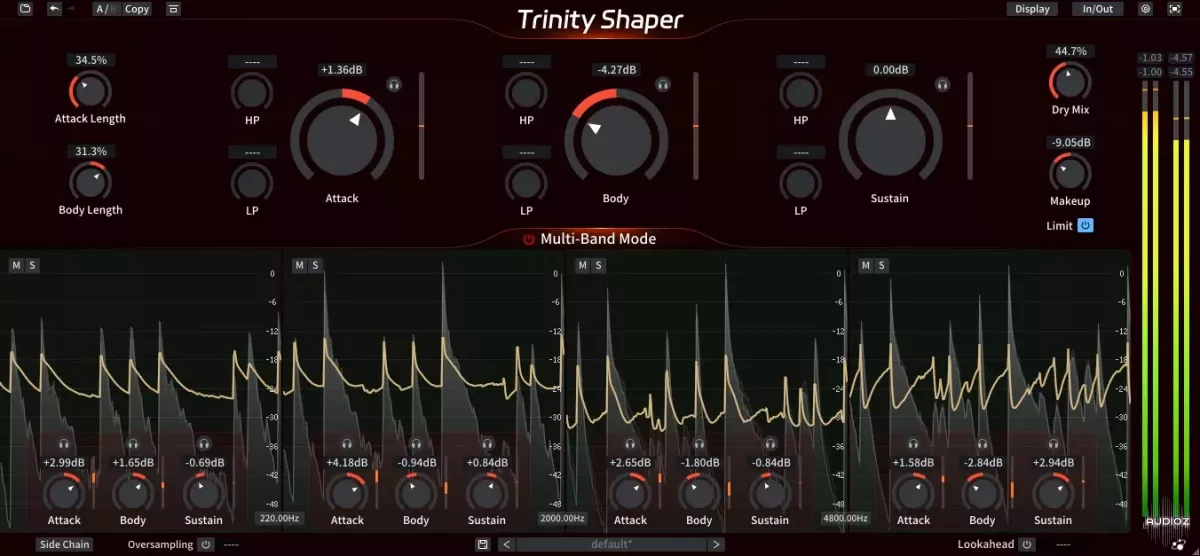The image size is (1200, 556).
Task: Listen to Attack via headphone icon
Action: click(x=394, y=84)
